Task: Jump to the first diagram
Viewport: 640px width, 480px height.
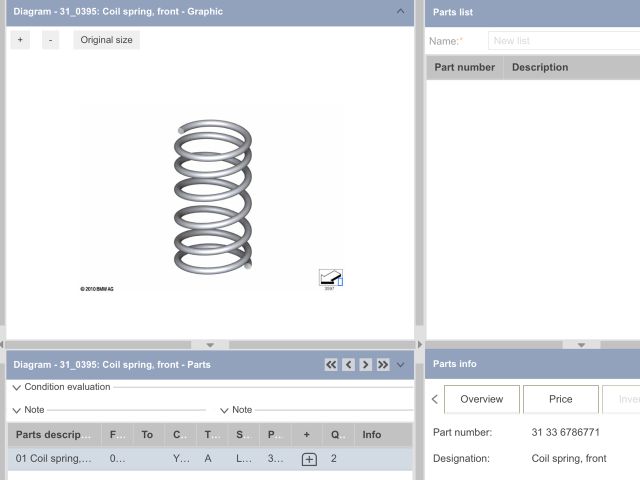Action: point(331,365)
